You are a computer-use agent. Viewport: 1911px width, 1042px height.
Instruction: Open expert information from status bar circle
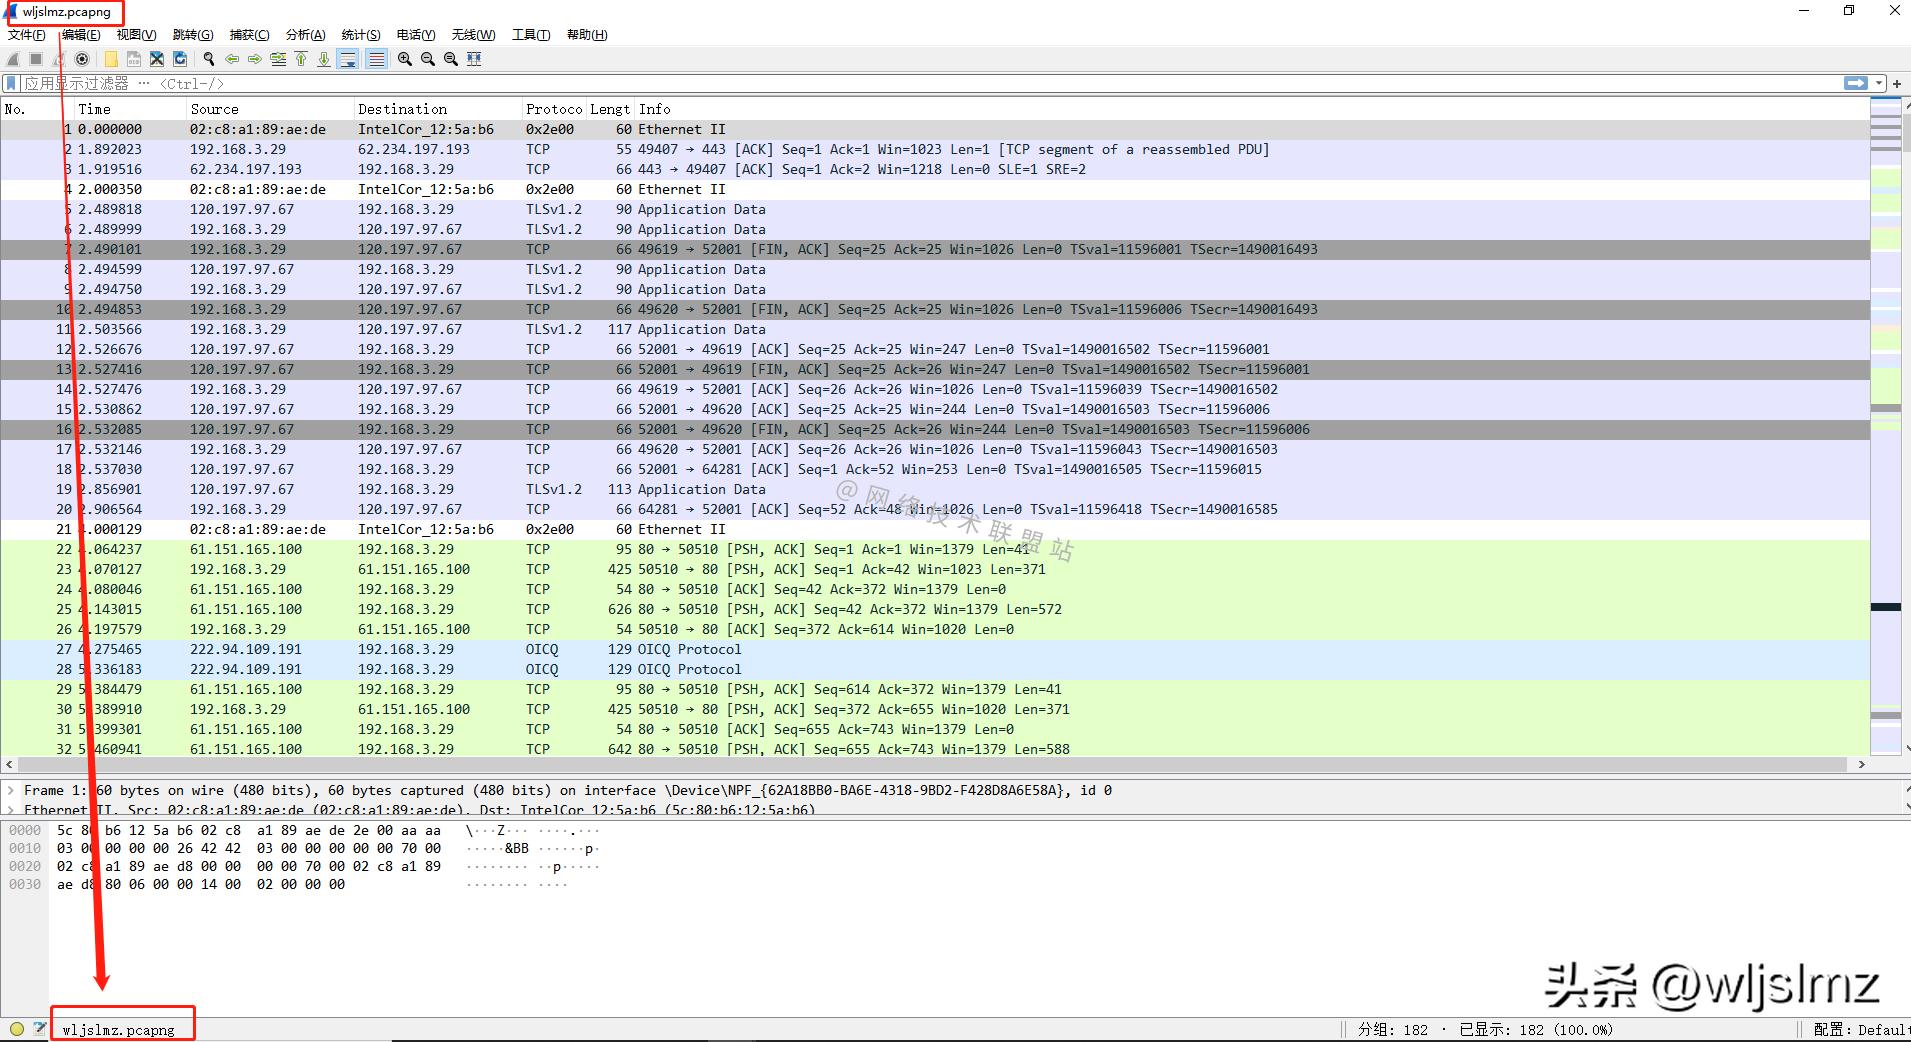point(17,1029)
